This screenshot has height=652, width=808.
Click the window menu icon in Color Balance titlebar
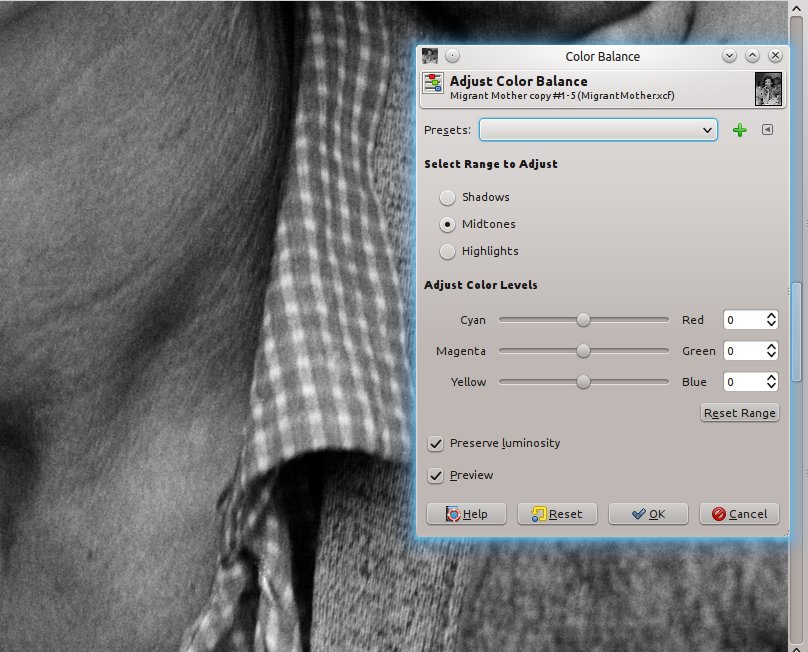(x=430, y=56)
